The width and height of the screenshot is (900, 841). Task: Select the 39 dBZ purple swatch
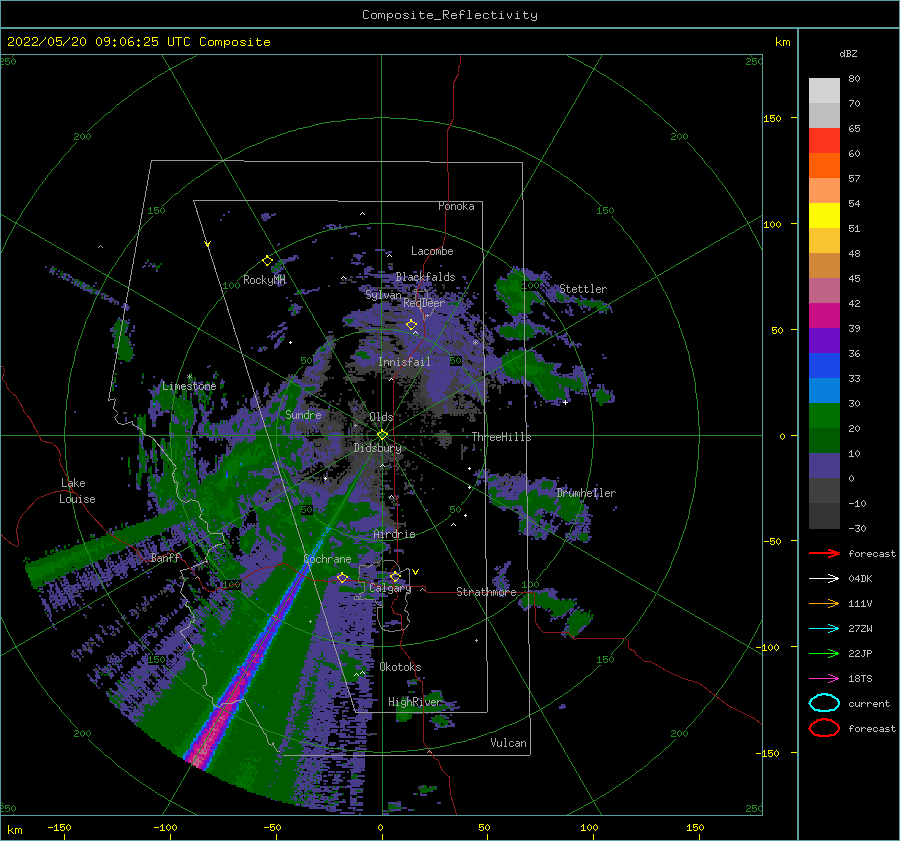(824, 340)
